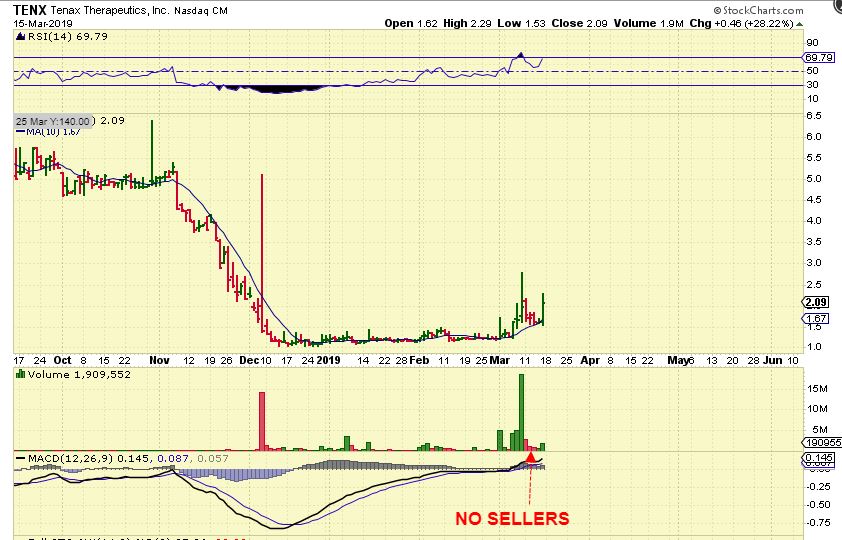Click the May label on the date axis
The height and width of the screenshot is (540, 842).
677,360
